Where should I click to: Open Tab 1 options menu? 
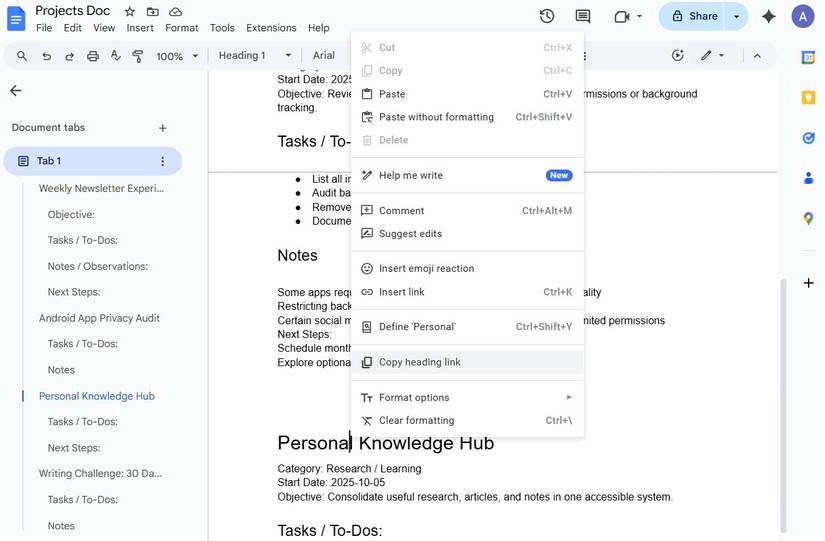[163, 161]
